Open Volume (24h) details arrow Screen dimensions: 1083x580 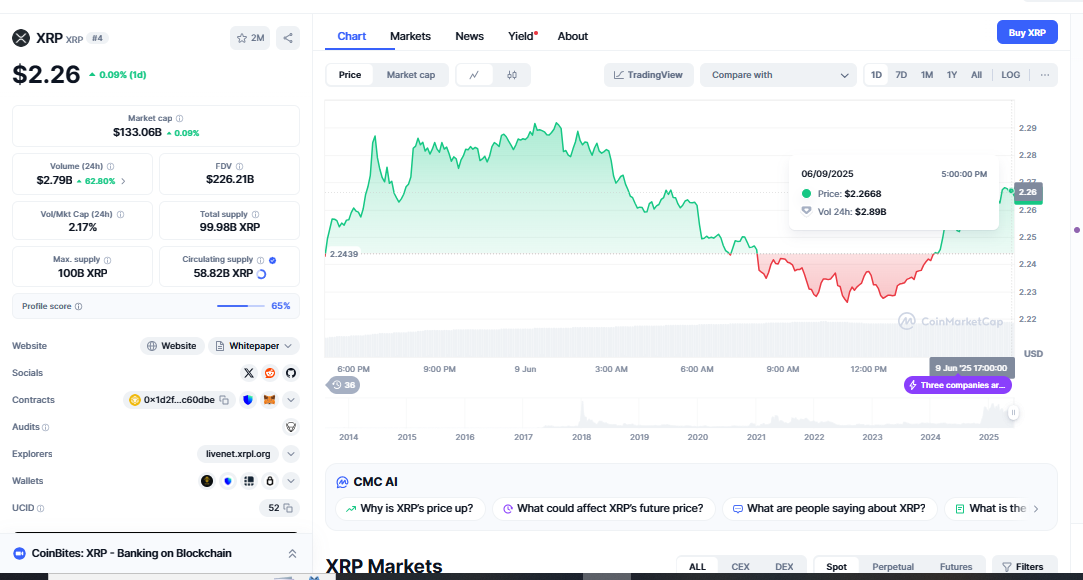point(124,181)
